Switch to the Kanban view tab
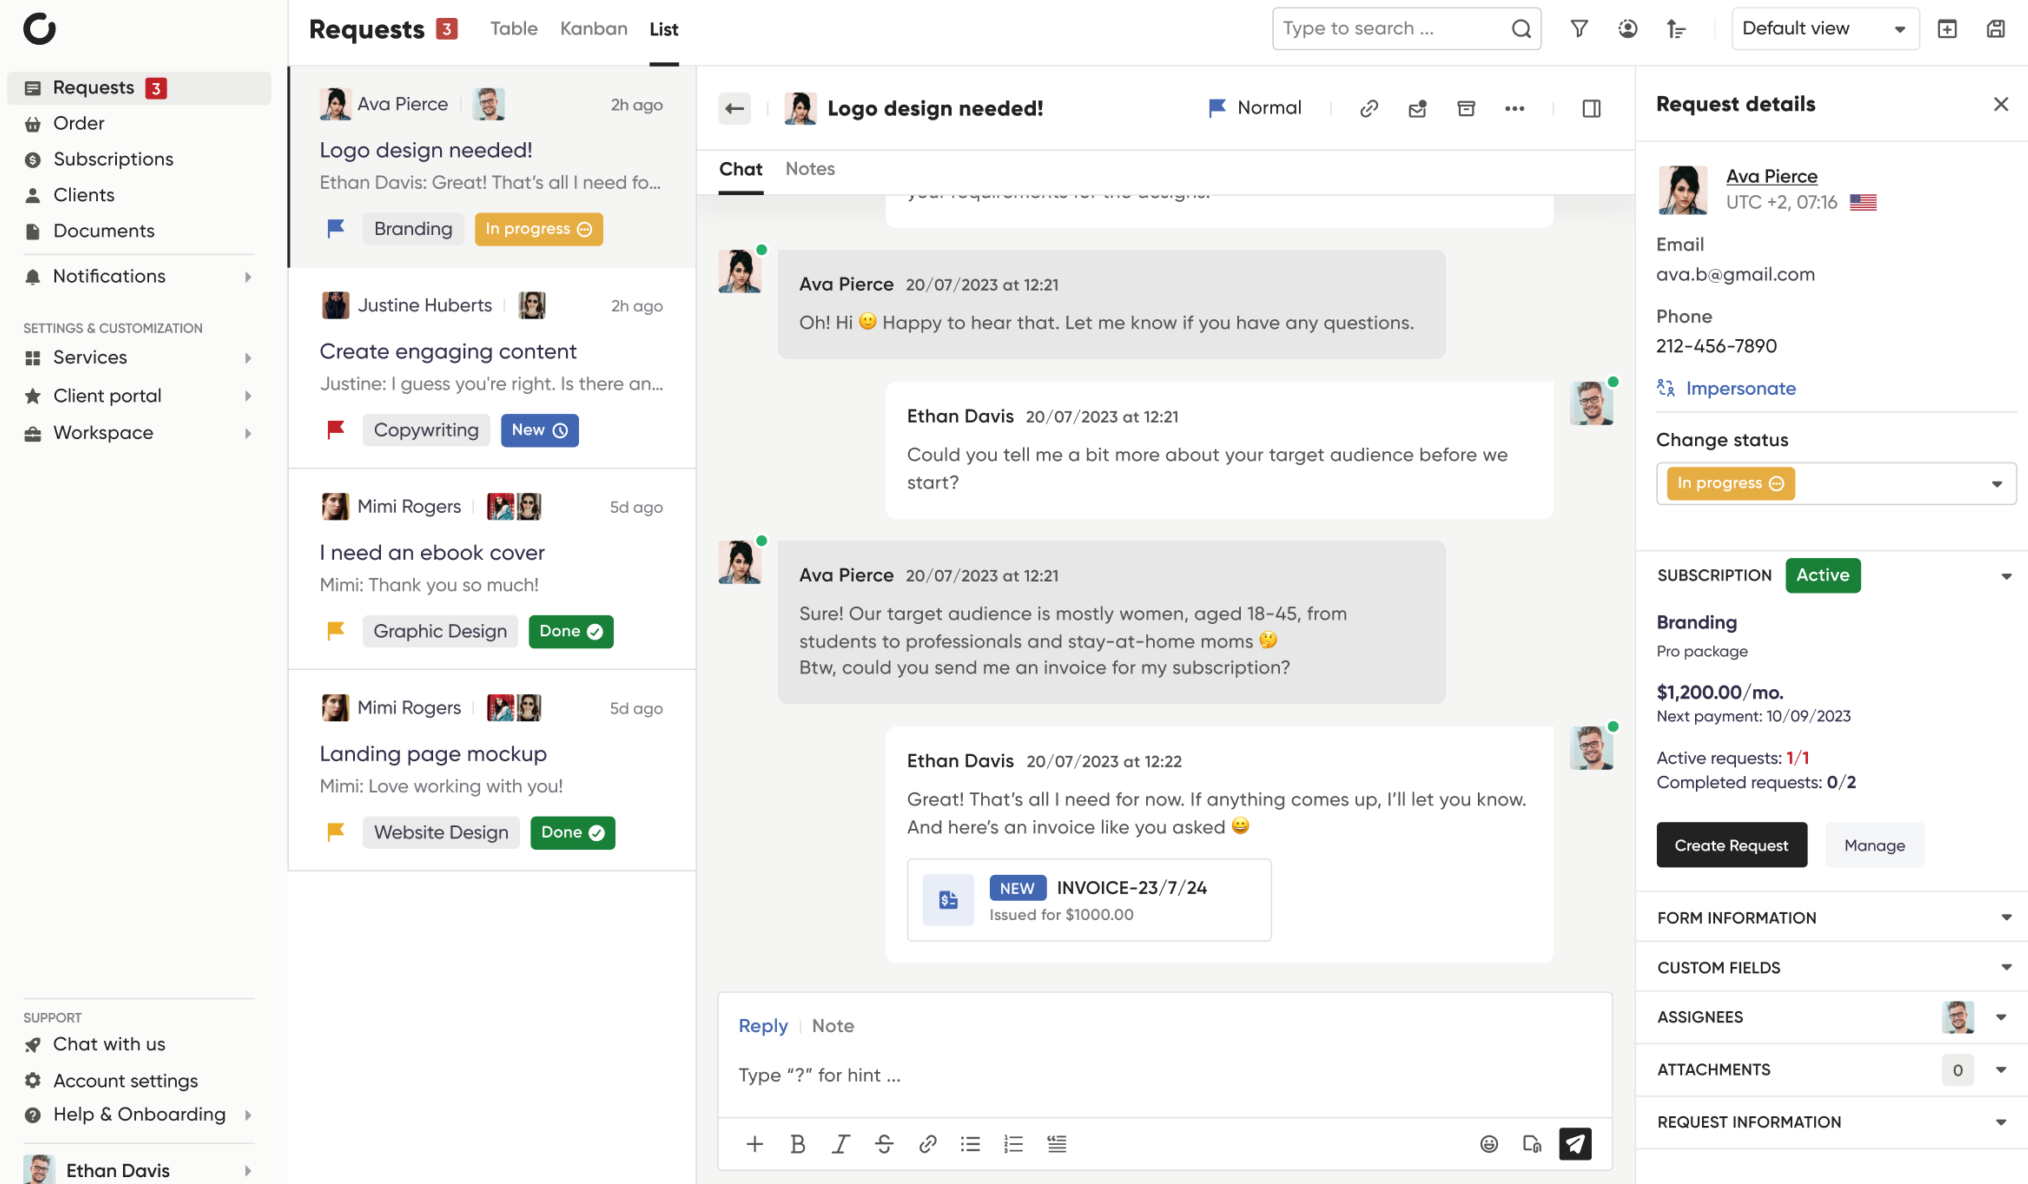2028x1184 pixels. point(593,29)
